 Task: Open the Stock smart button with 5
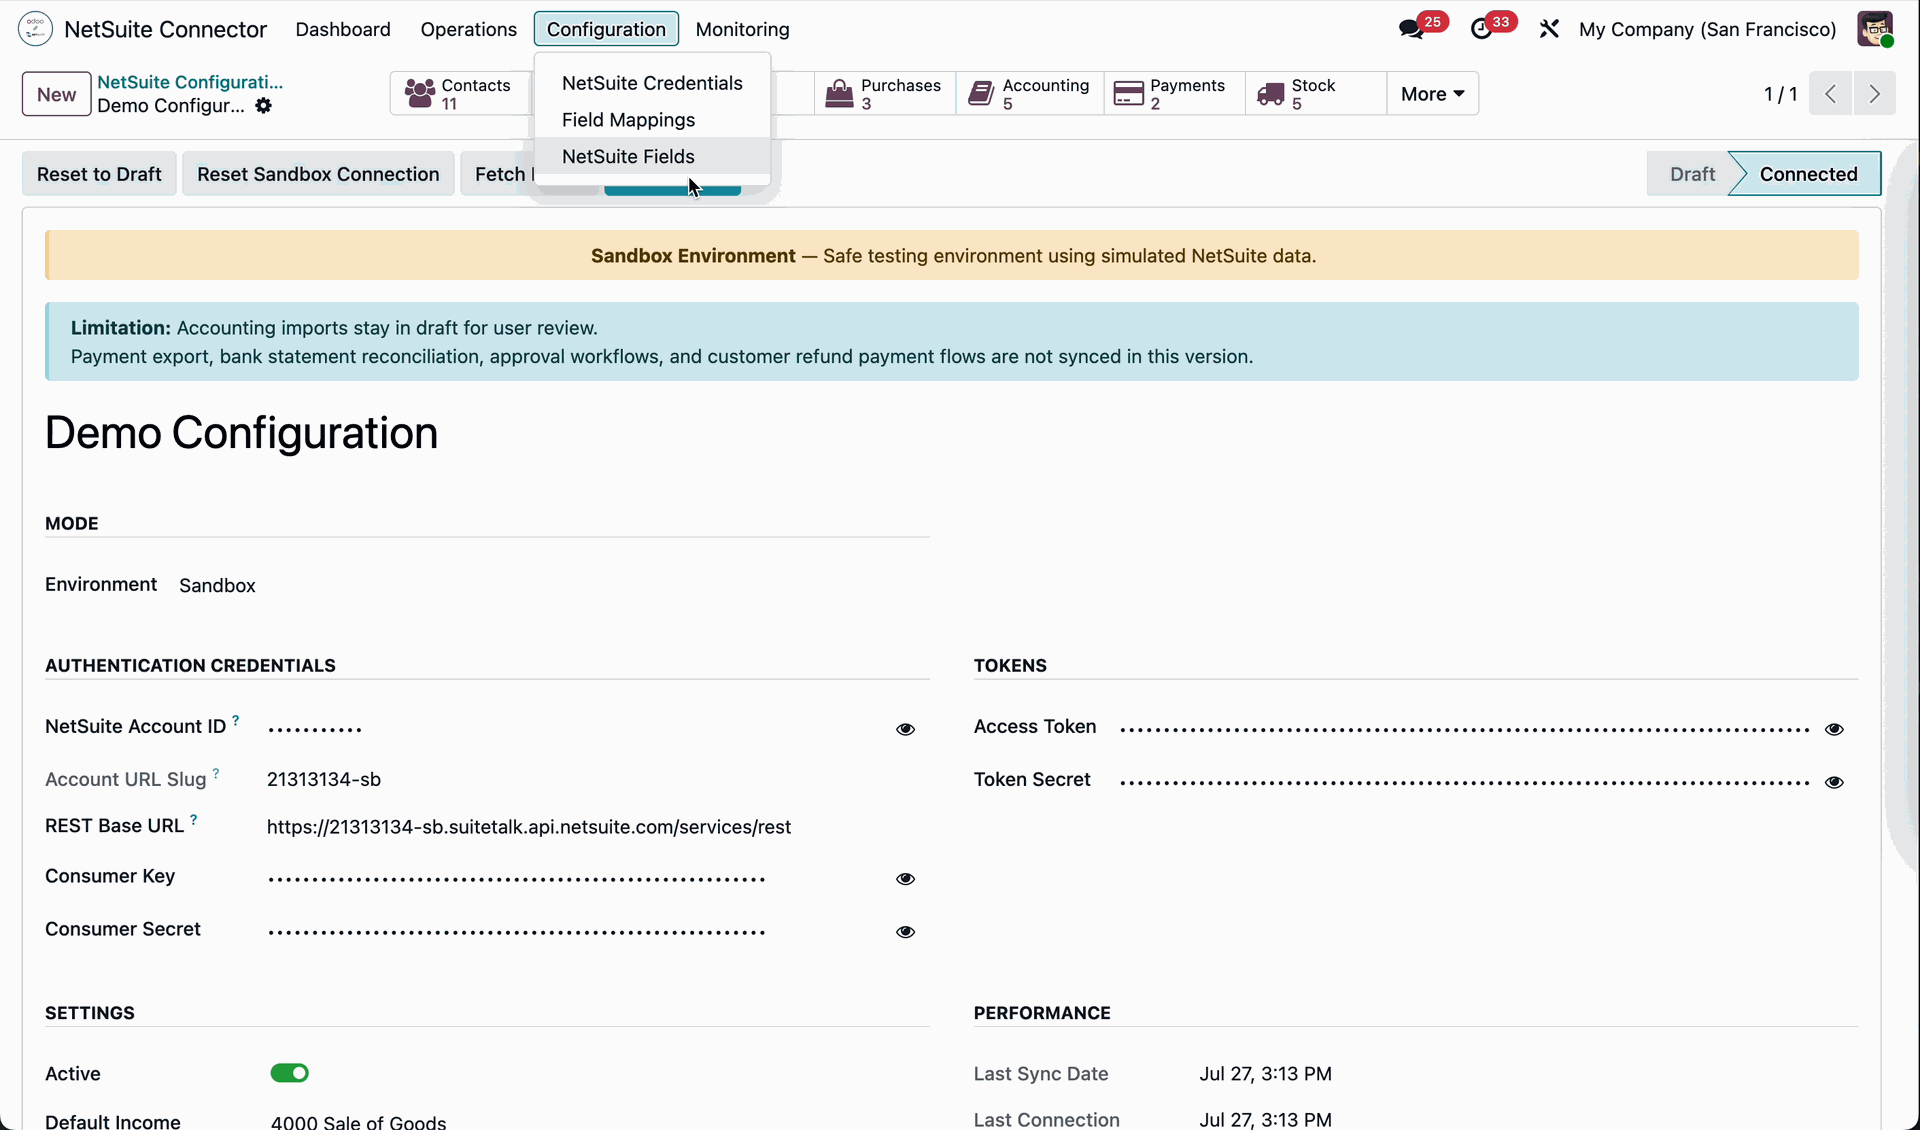[x=1316, y=94]
